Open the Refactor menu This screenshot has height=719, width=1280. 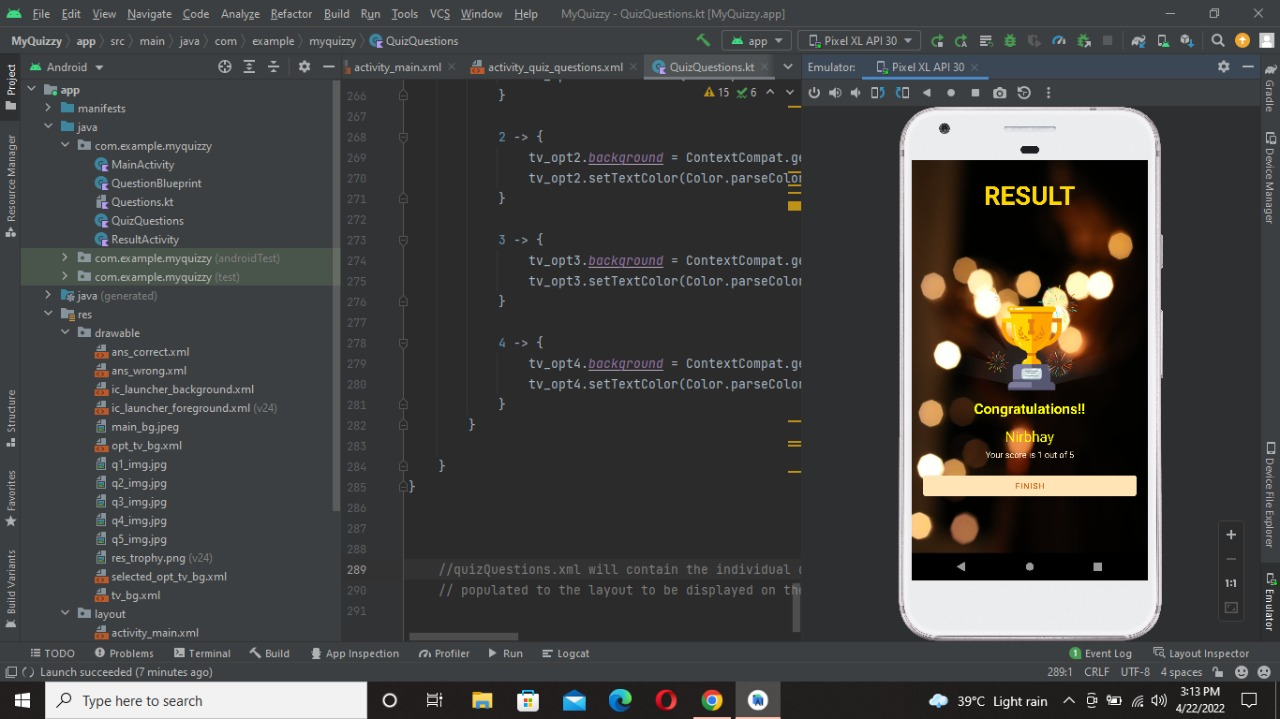(x=291, y=14)
